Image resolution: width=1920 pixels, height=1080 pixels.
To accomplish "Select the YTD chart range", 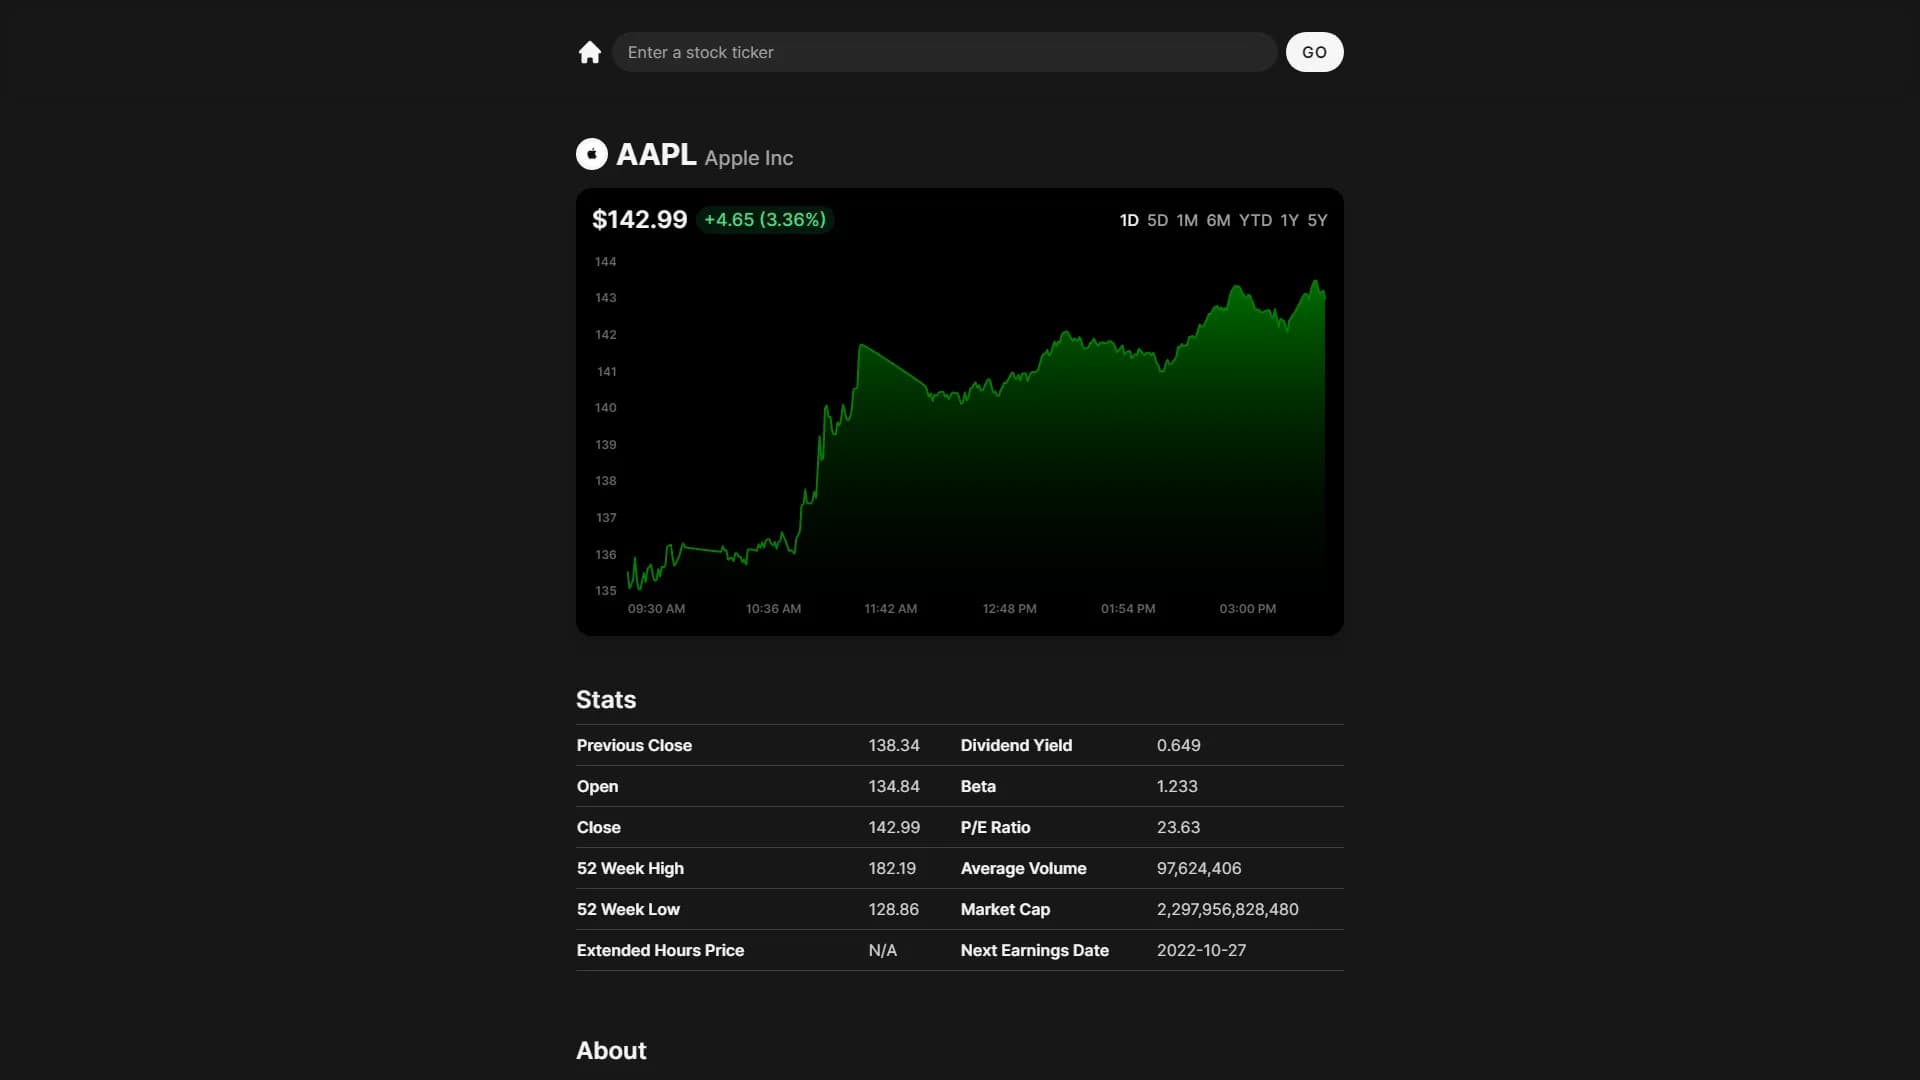I will (x=1255, y=220).
